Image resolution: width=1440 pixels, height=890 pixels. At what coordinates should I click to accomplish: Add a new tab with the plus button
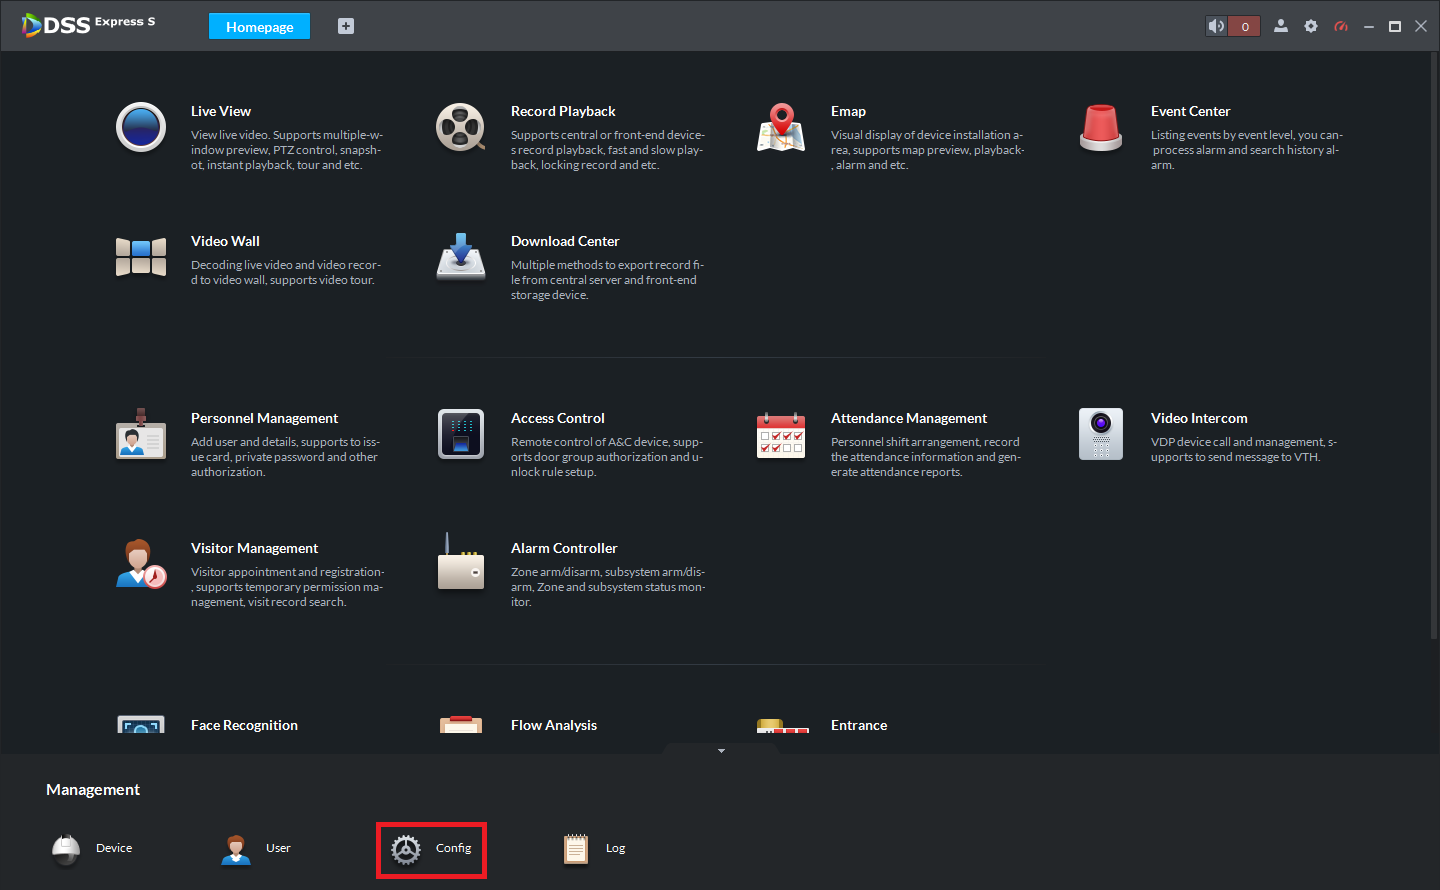tap(346, 26)
